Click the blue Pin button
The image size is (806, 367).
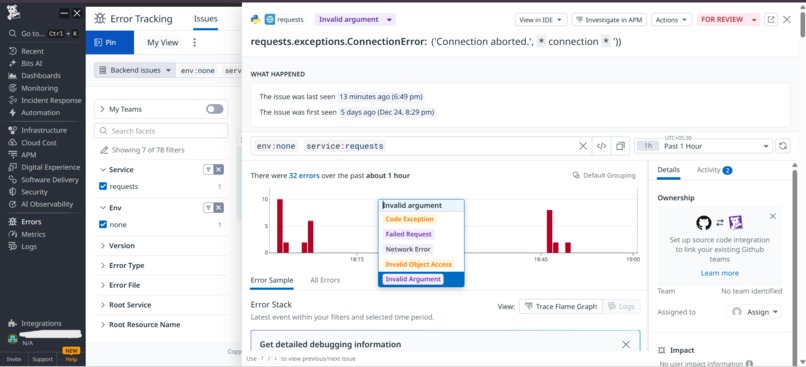[110, 43]
